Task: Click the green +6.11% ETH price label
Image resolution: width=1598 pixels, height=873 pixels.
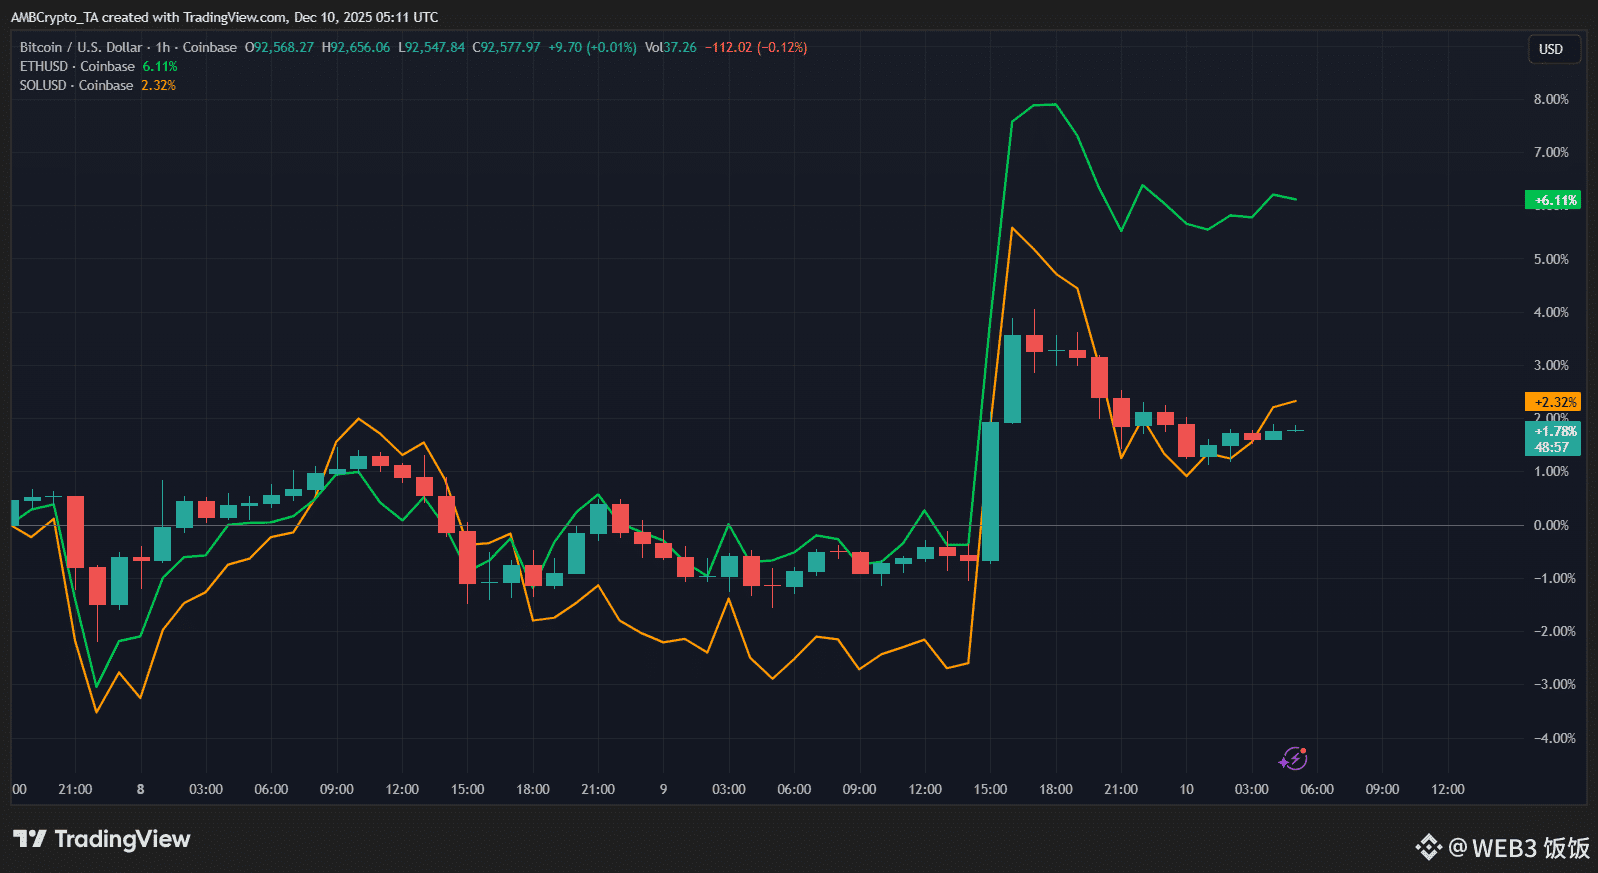Action: tap(1553, 200)
